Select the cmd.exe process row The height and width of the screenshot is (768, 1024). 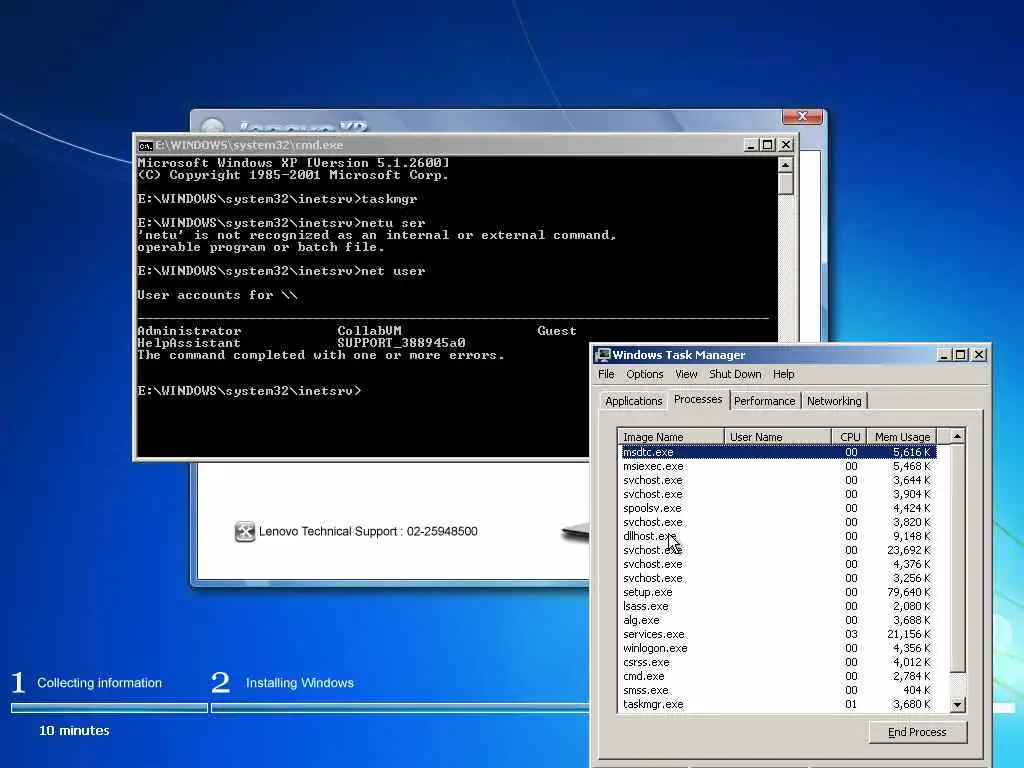click(777, 677)
